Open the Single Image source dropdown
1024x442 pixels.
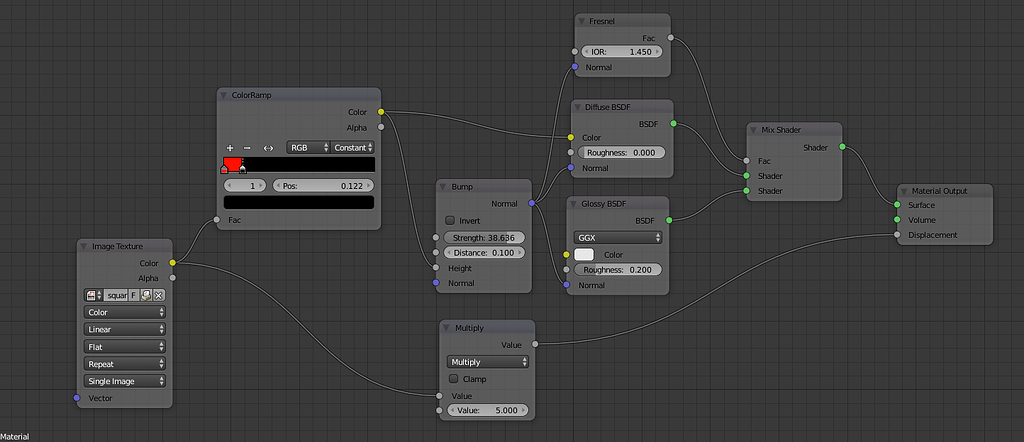click(125, 381)
